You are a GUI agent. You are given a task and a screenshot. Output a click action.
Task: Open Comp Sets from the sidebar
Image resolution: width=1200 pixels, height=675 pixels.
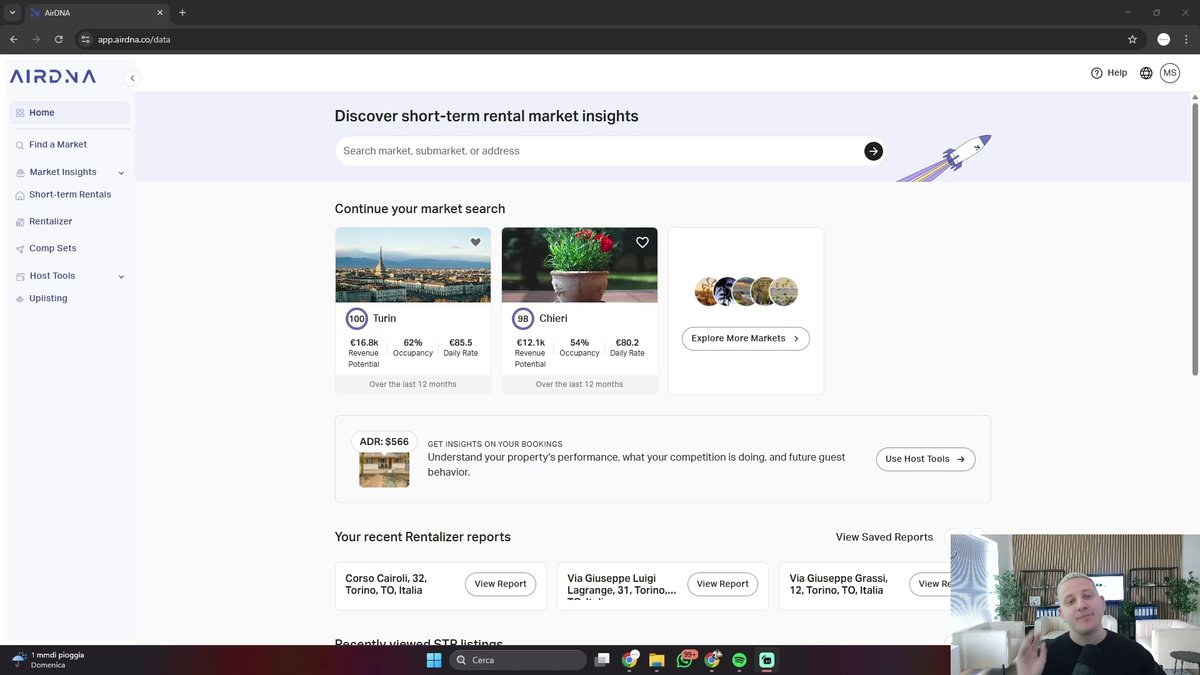coord(52,248)
